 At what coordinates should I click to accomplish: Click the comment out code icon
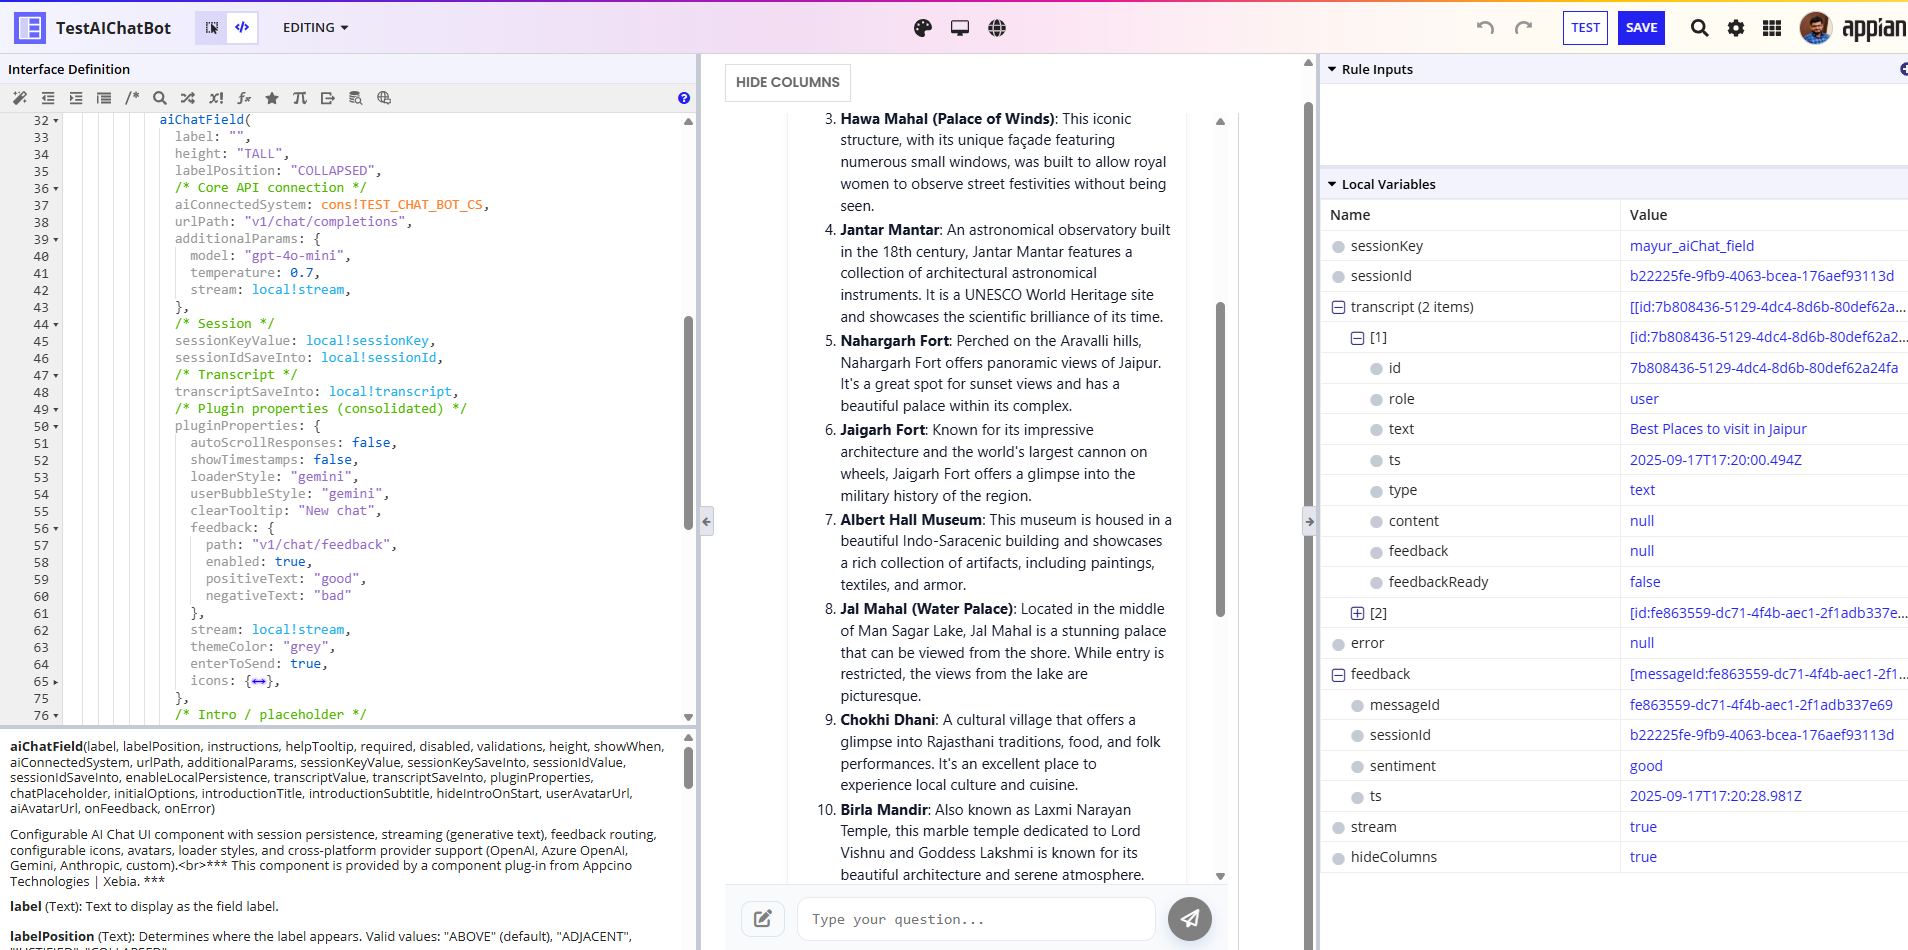[x=132, y=98]
